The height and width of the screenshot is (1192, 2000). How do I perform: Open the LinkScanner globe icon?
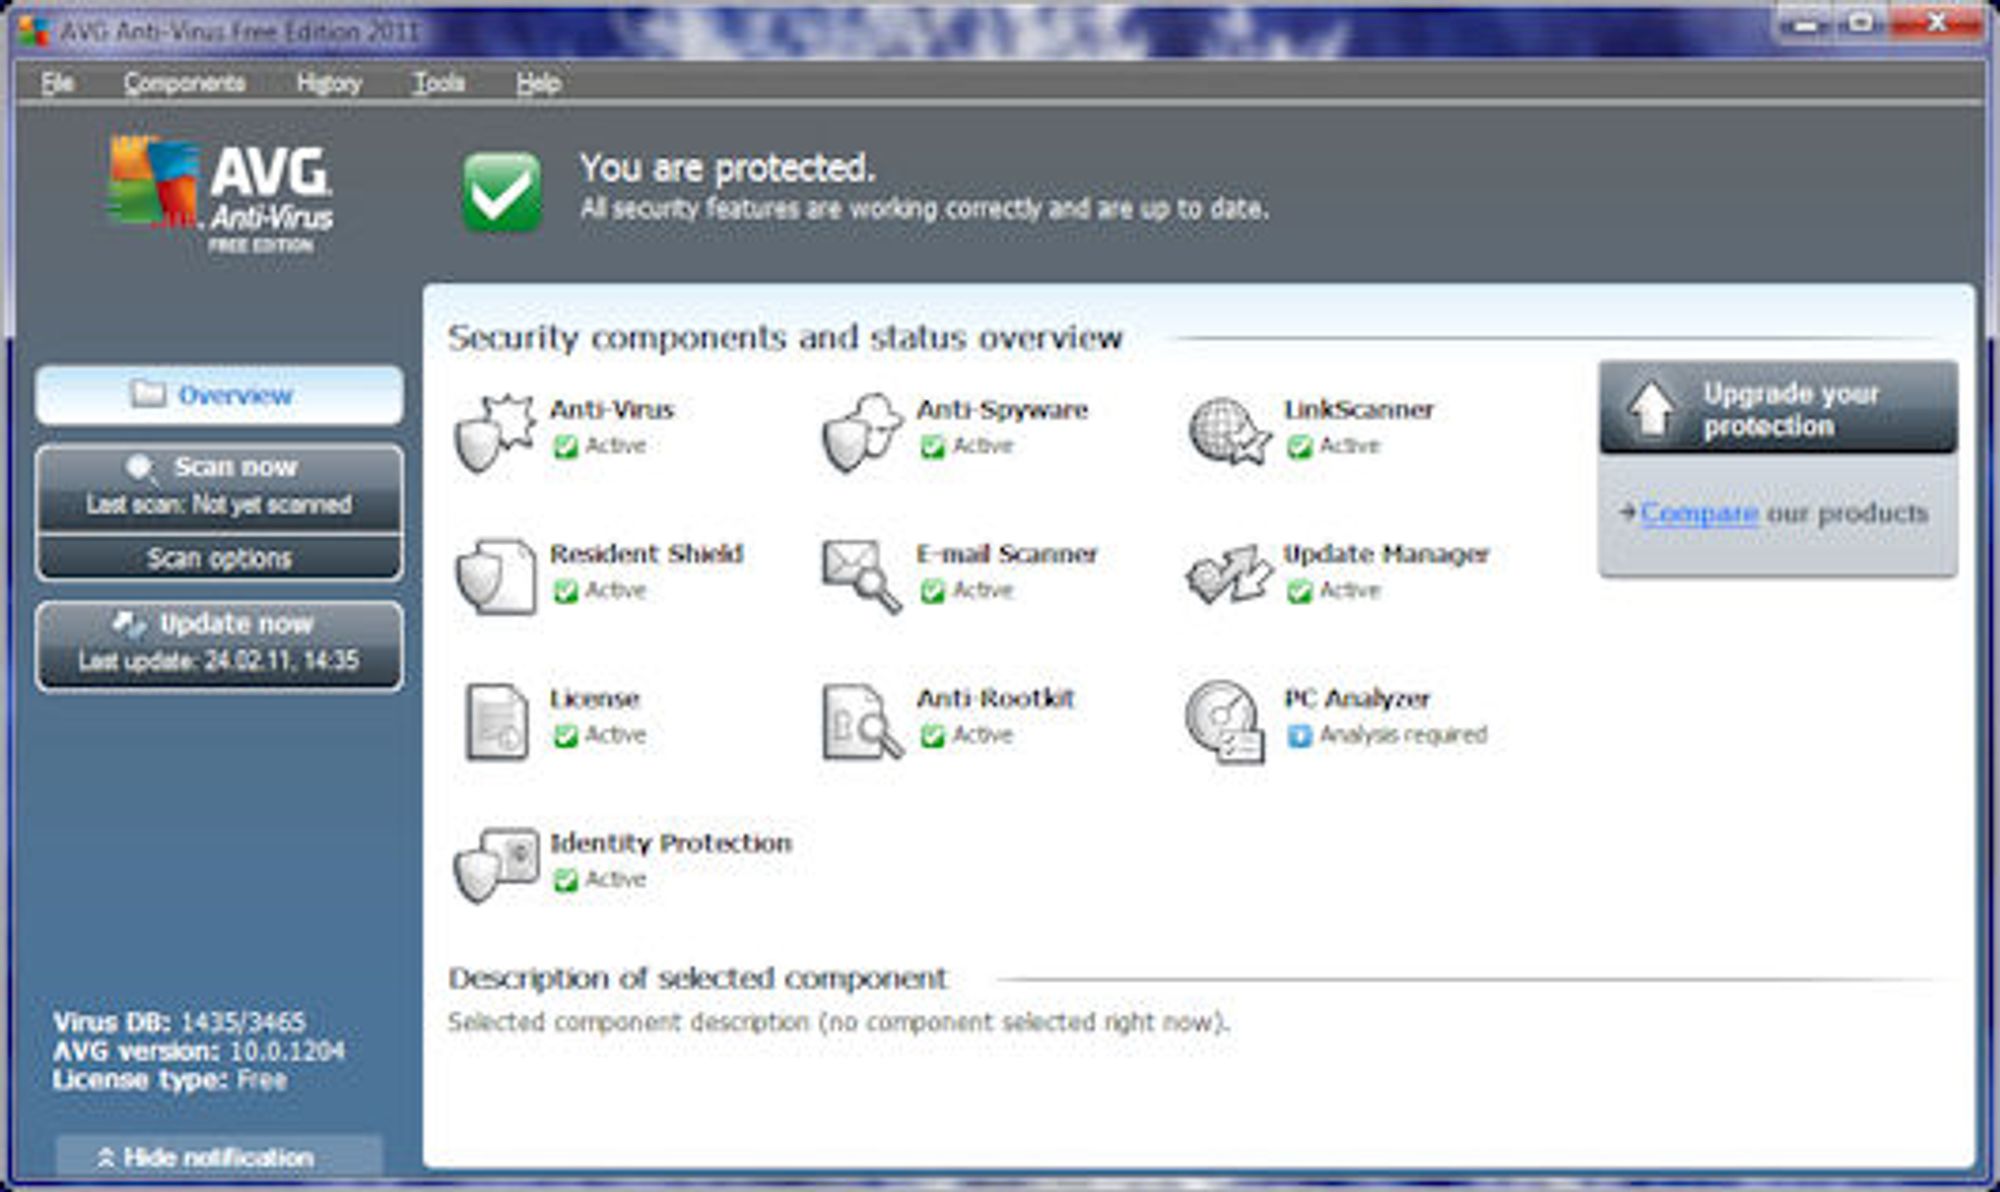(1229, 431)
